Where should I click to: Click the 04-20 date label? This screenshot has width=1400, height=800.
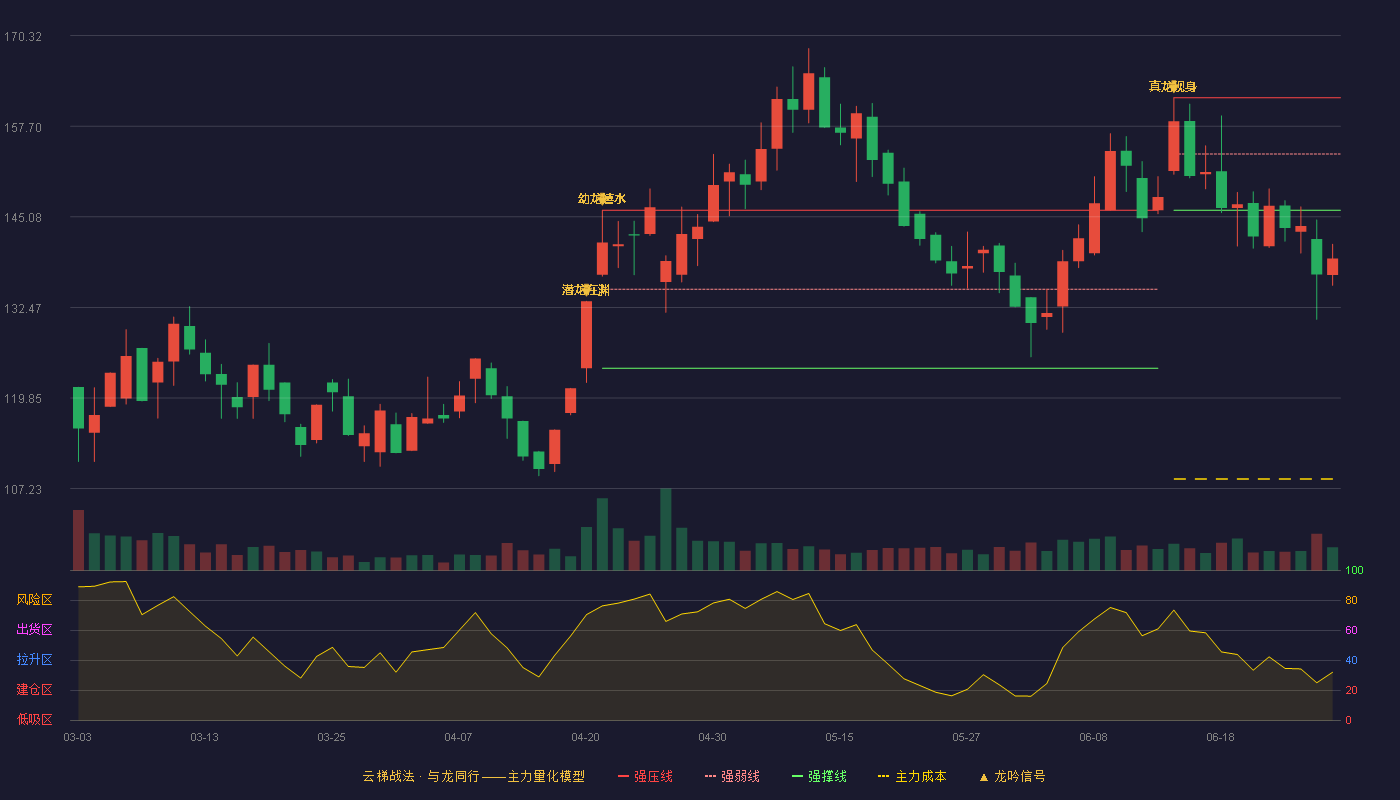[x=585, y=737]
